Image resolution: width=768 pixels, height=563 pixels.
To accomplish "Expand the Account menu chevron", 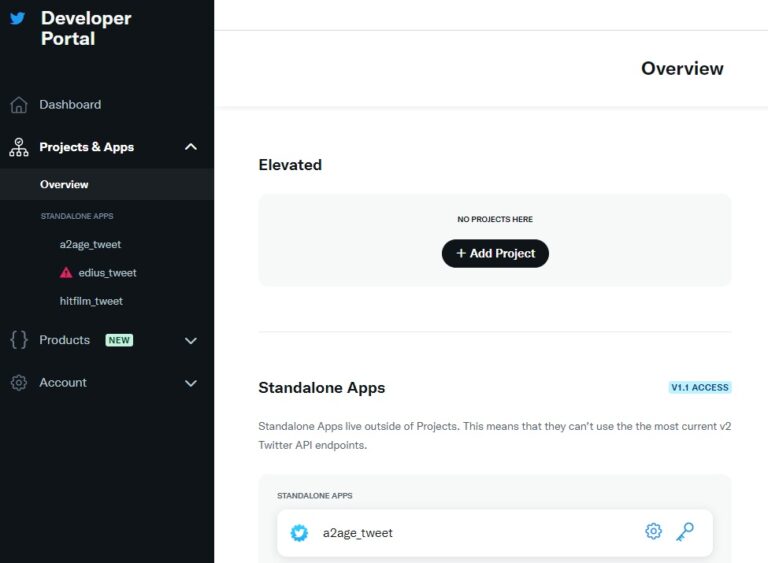I will [x=191, y=383].
